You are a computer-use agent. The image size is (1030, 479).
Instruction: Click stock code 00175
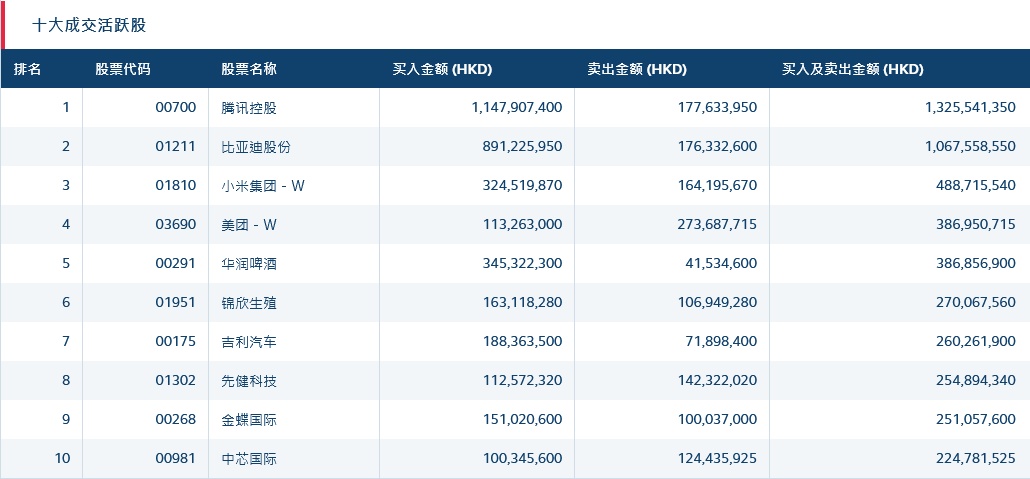pos(175,341)
